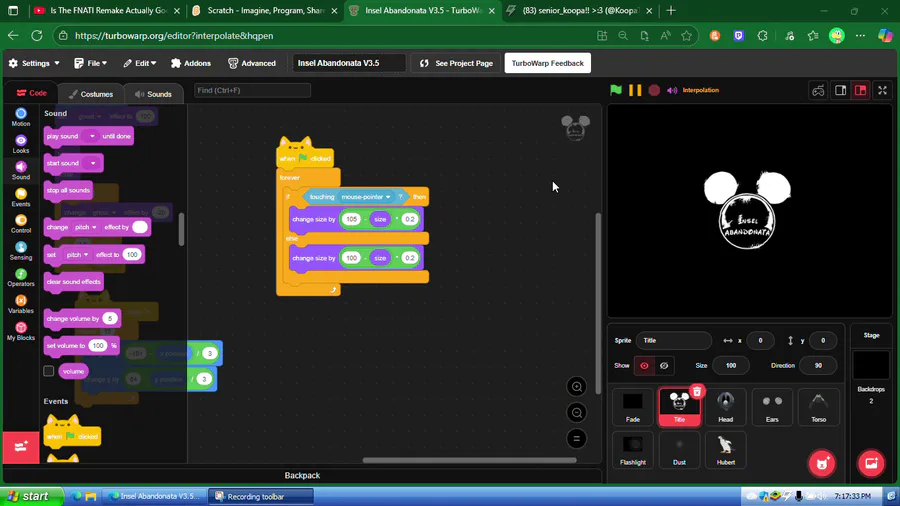Image resolution: width=900 pixels, height=506 pixels.
Task: Open the Windows start button
Action: coord(32,496)
